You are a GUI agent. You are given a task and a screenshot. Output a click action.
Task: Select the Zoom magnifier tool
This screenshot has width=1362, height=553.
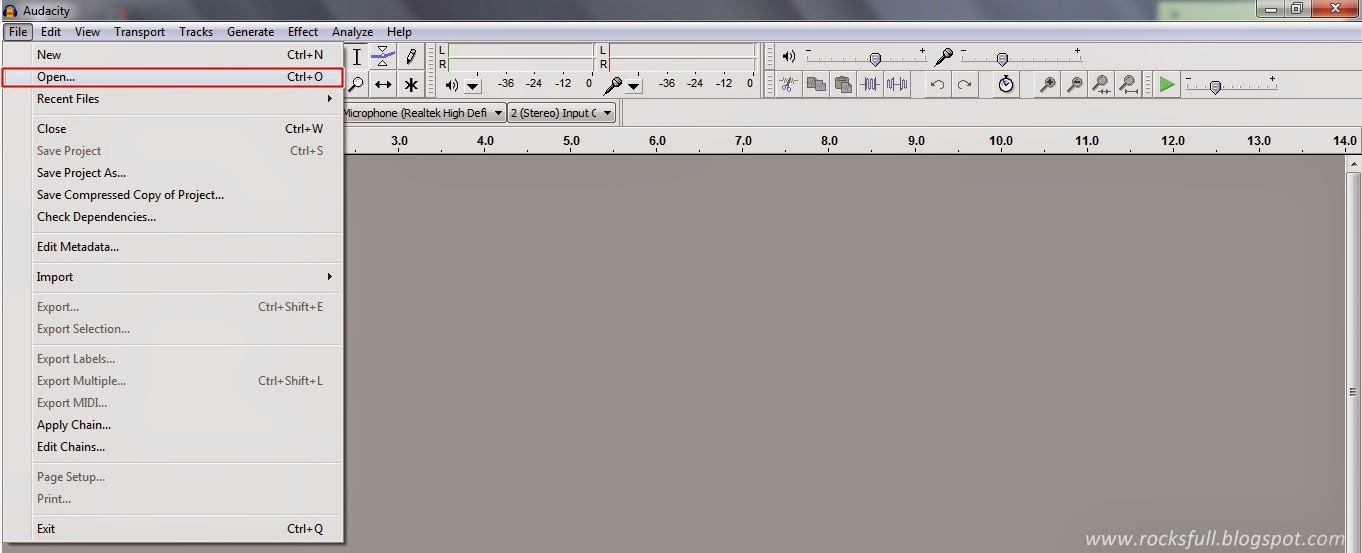pos(356,85)
